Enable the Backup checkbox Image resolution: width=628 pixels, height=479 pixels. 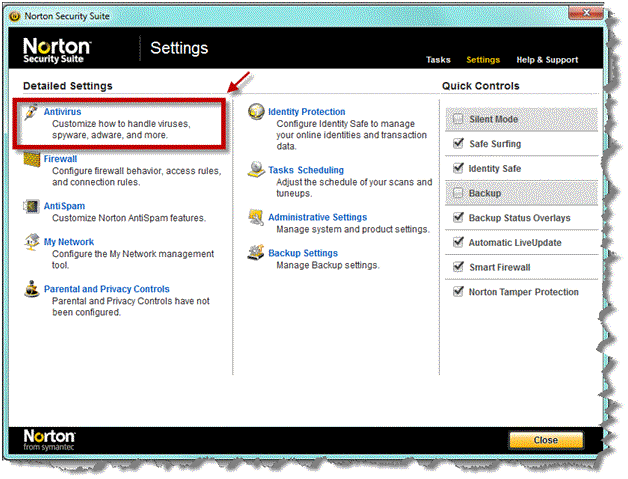point(458,193)
